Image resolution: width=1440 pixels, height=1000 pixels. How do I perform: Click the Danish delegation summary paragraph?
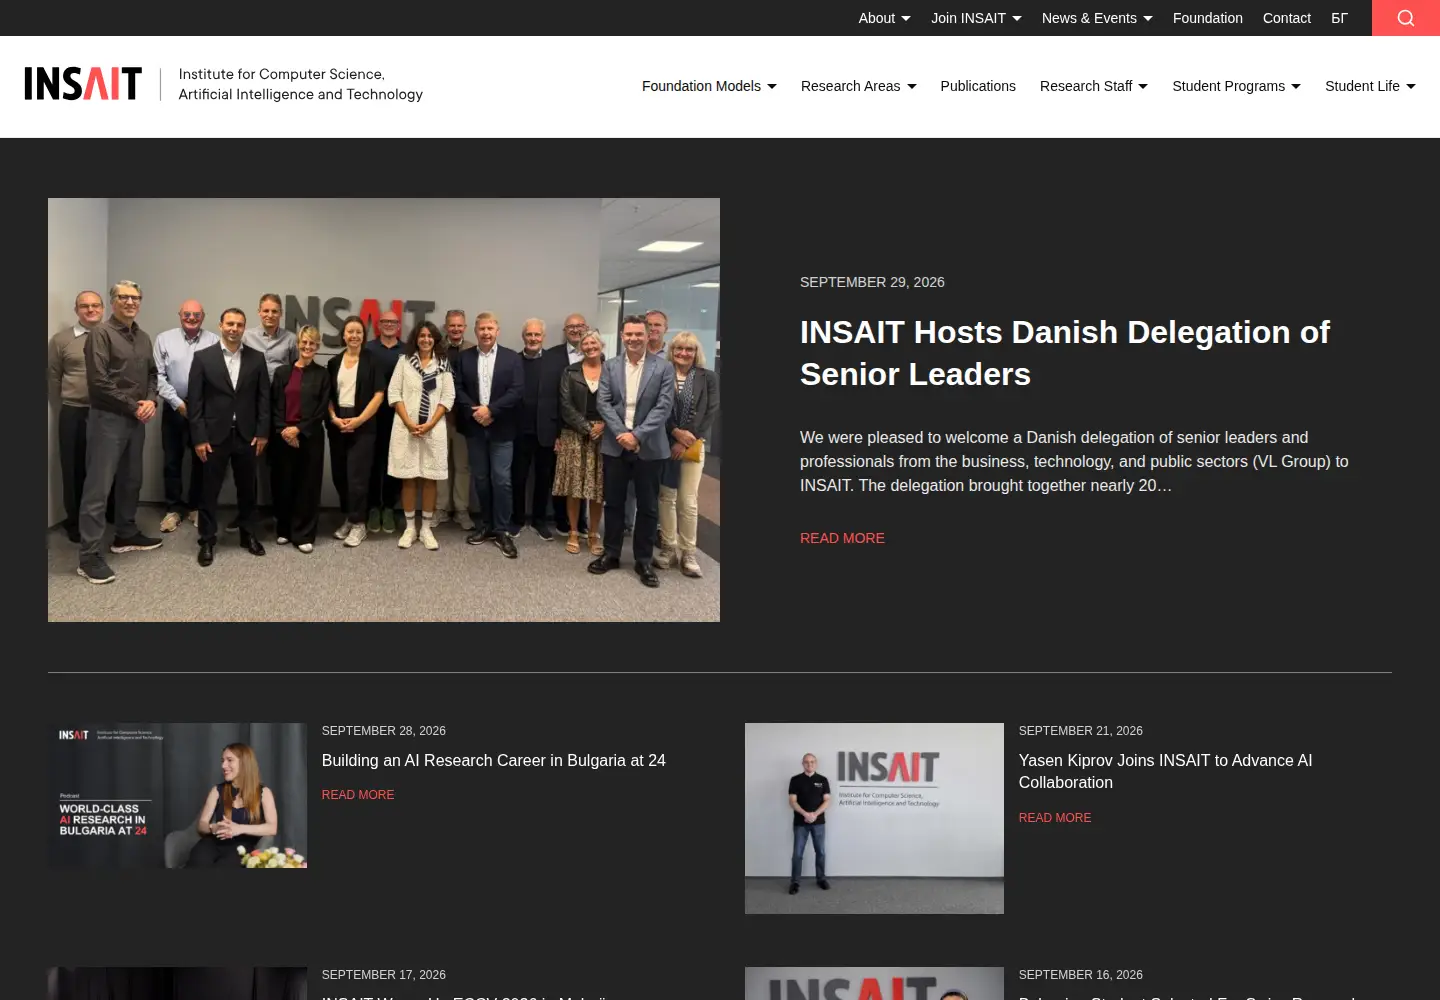tap(1074, 462)
